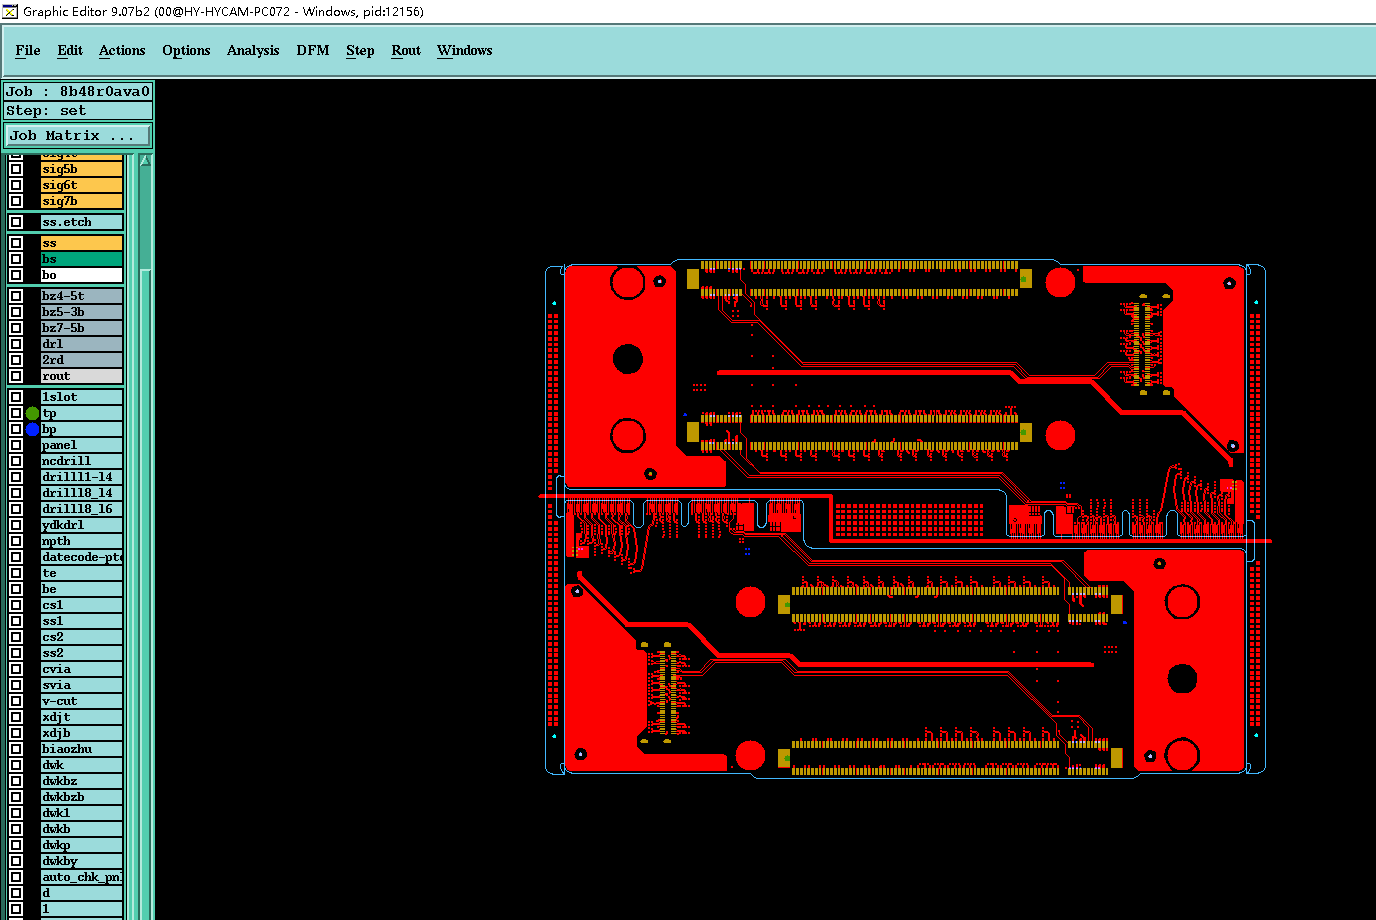1376x920 pixels.
Task: Select the bz4-5t layer name
Action: click(82, 296)
